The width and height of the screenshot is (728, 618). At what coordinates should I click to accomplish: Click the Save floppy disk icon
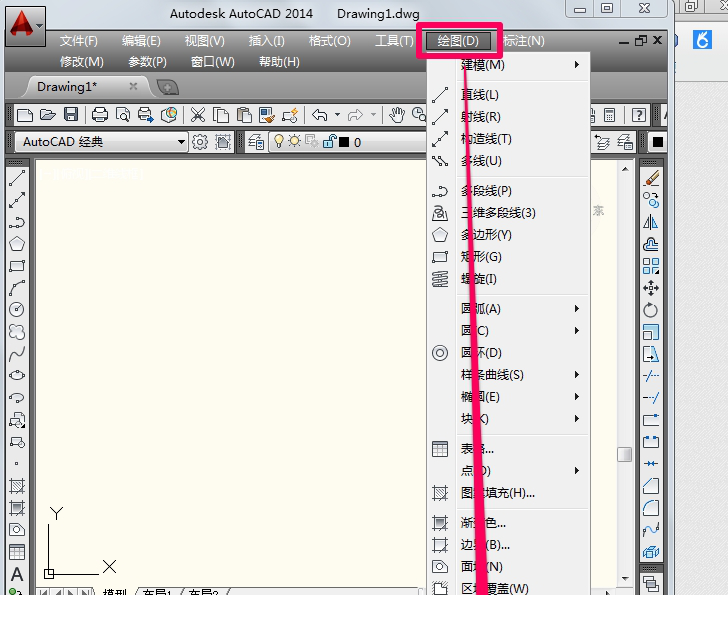tap(71, 115)
